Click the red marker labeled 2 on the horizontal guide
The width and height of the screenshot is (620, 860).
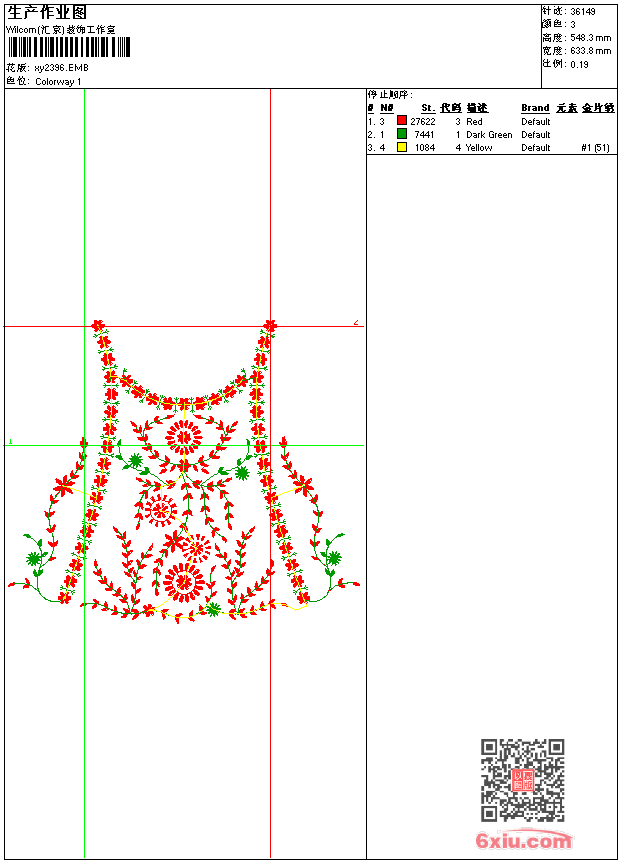pos(356,322)
